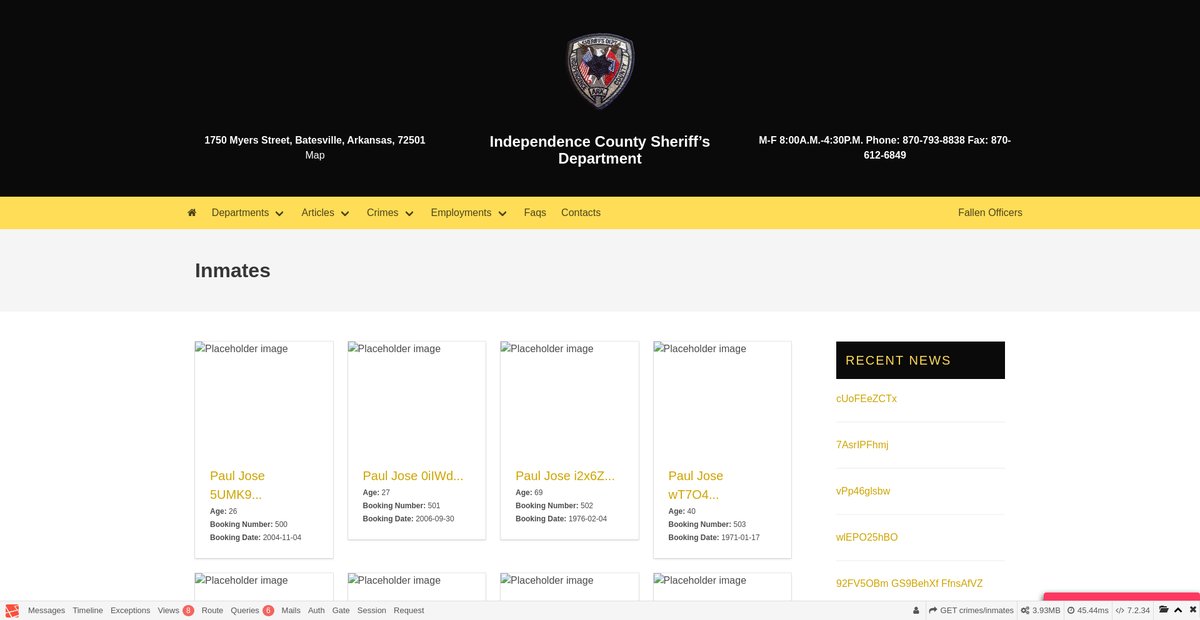Open the Contacts page
The height and width of the screenshot is (620, 1200).
click(581, 213)
